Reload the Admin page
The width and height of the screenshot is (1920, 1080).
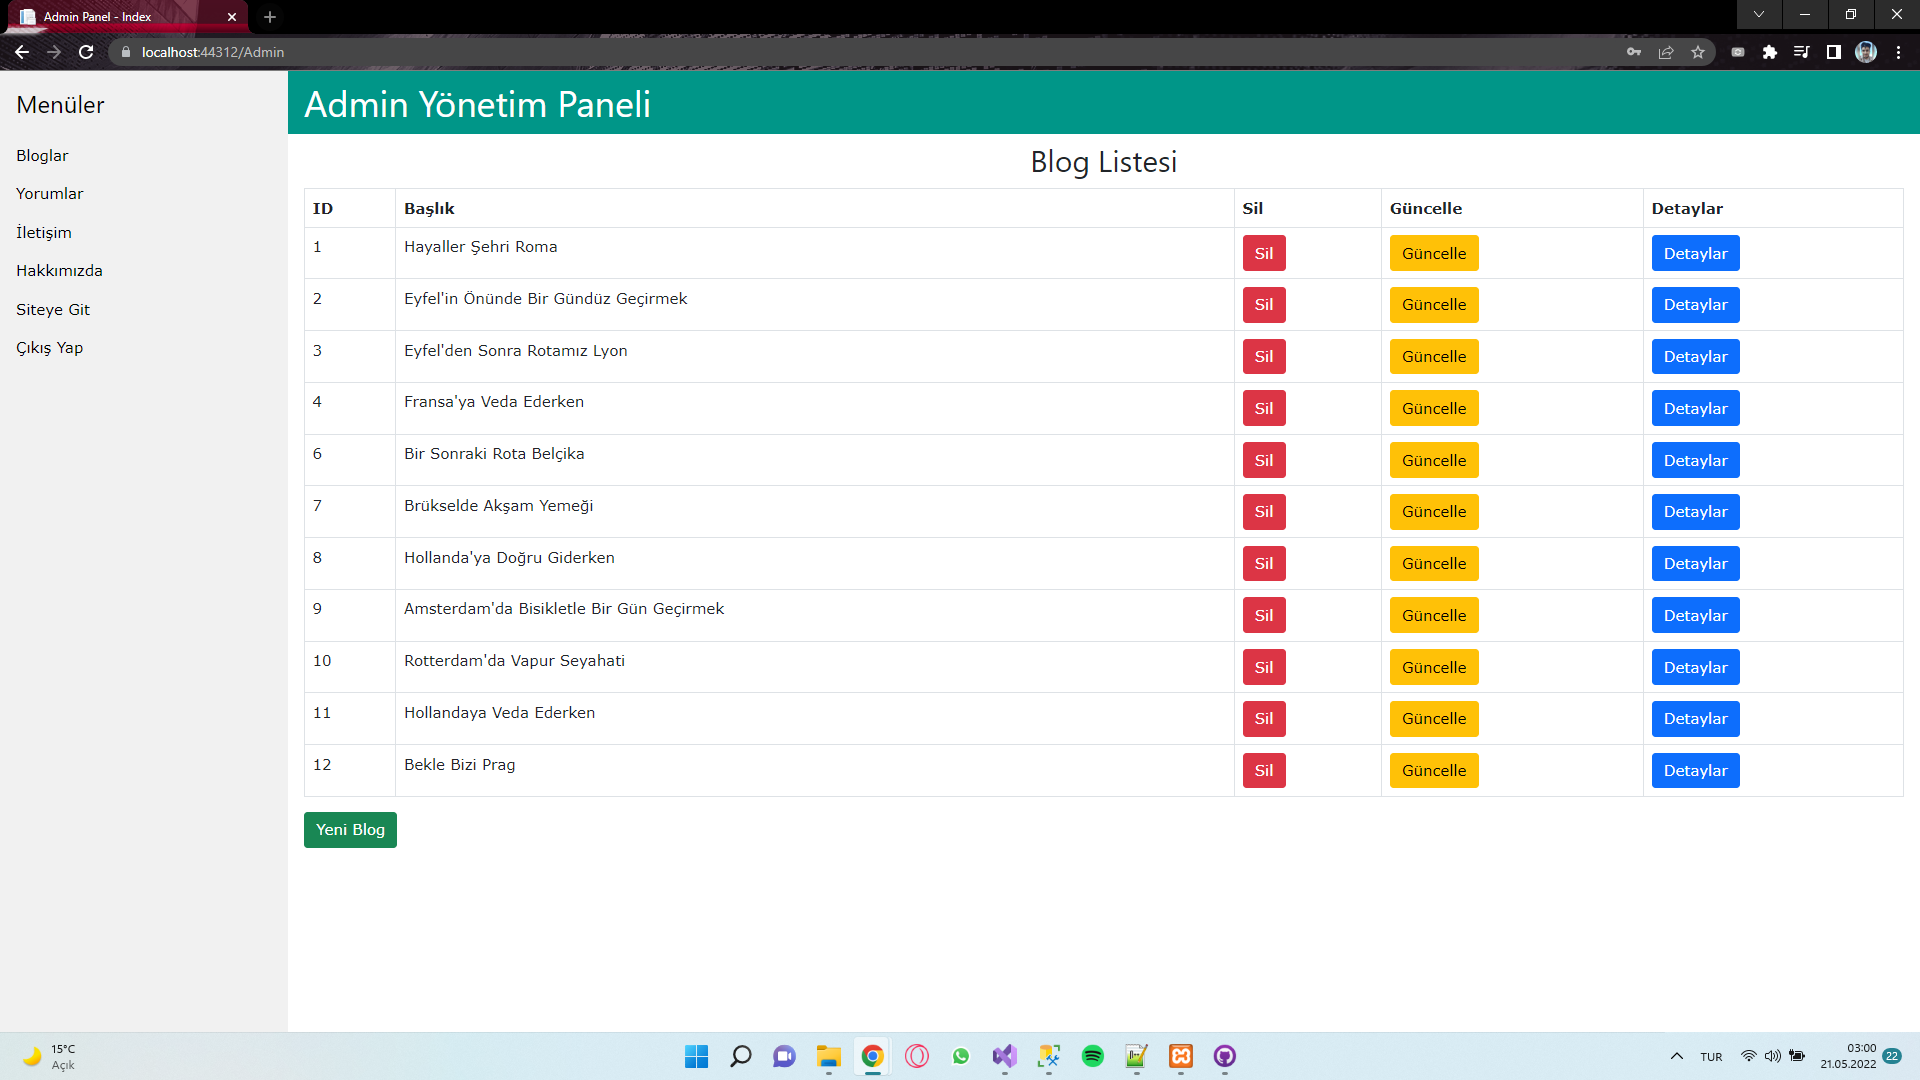click(x=86, y=52)
